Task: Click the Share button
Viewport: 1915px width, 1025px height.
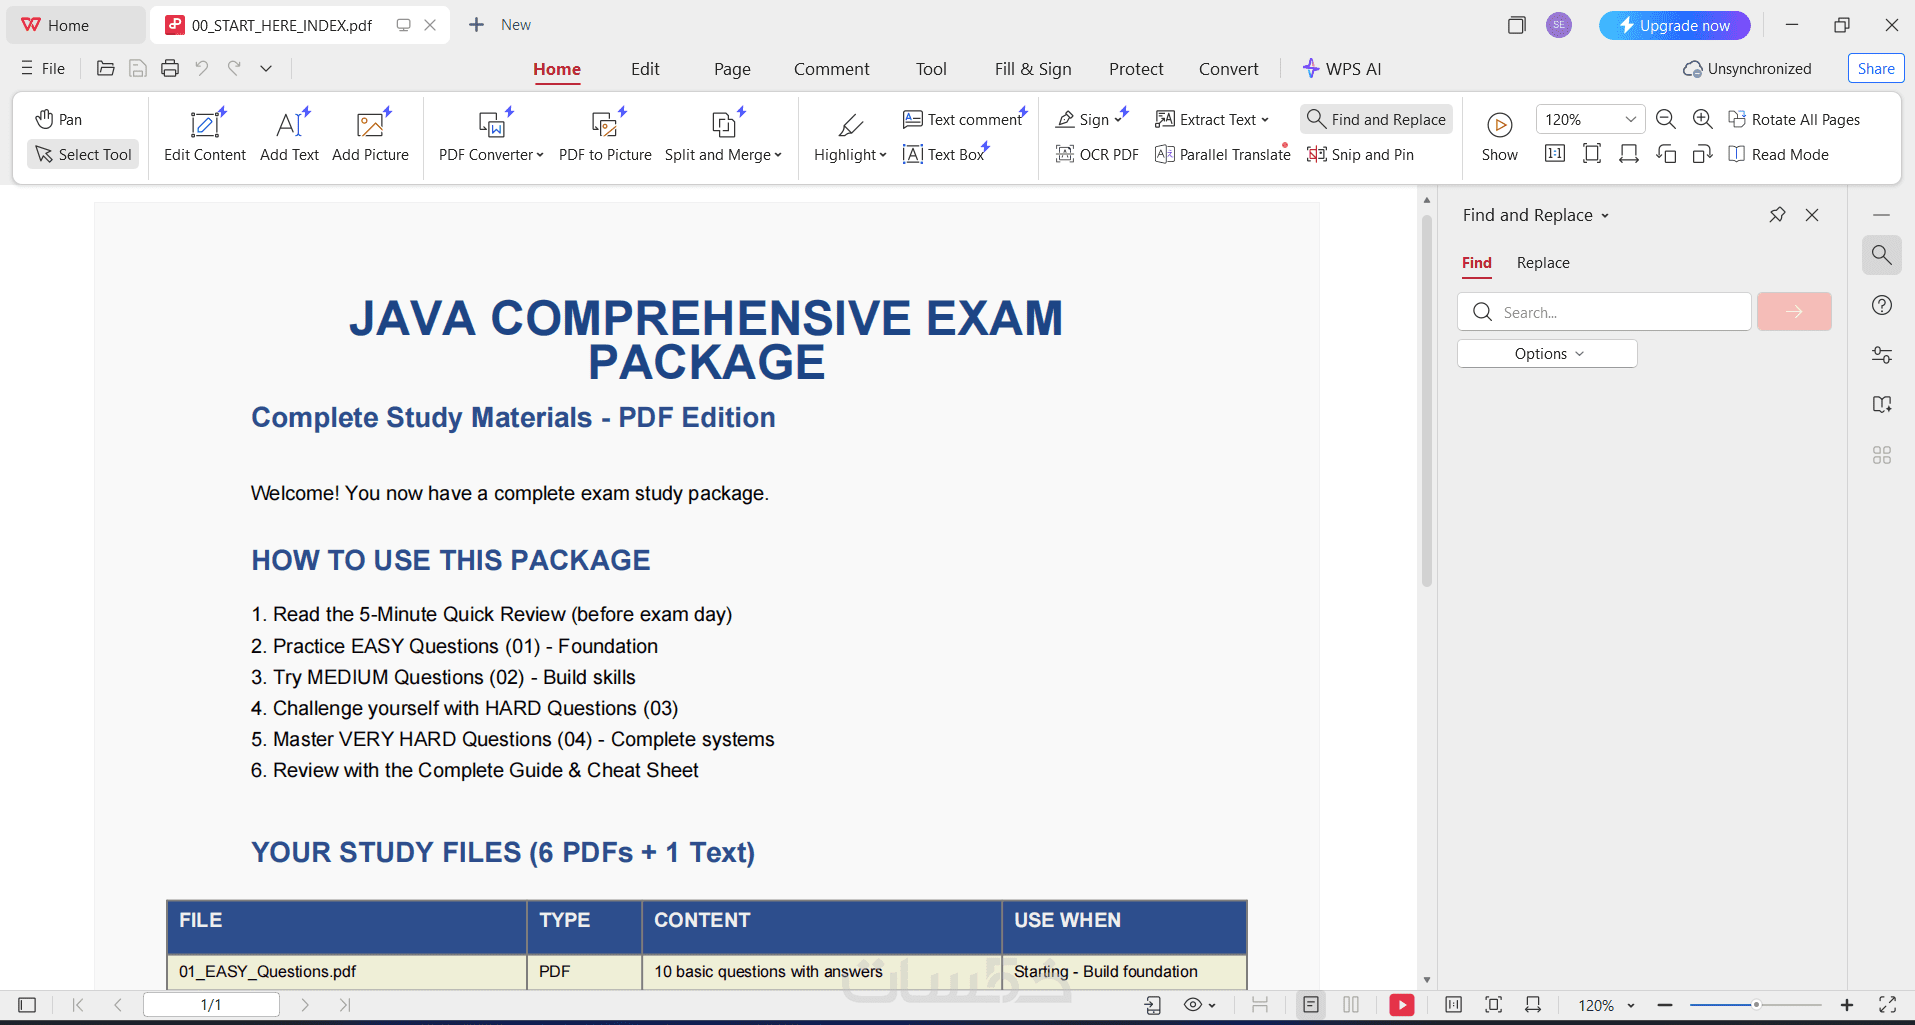Action: click(1876, 68)
